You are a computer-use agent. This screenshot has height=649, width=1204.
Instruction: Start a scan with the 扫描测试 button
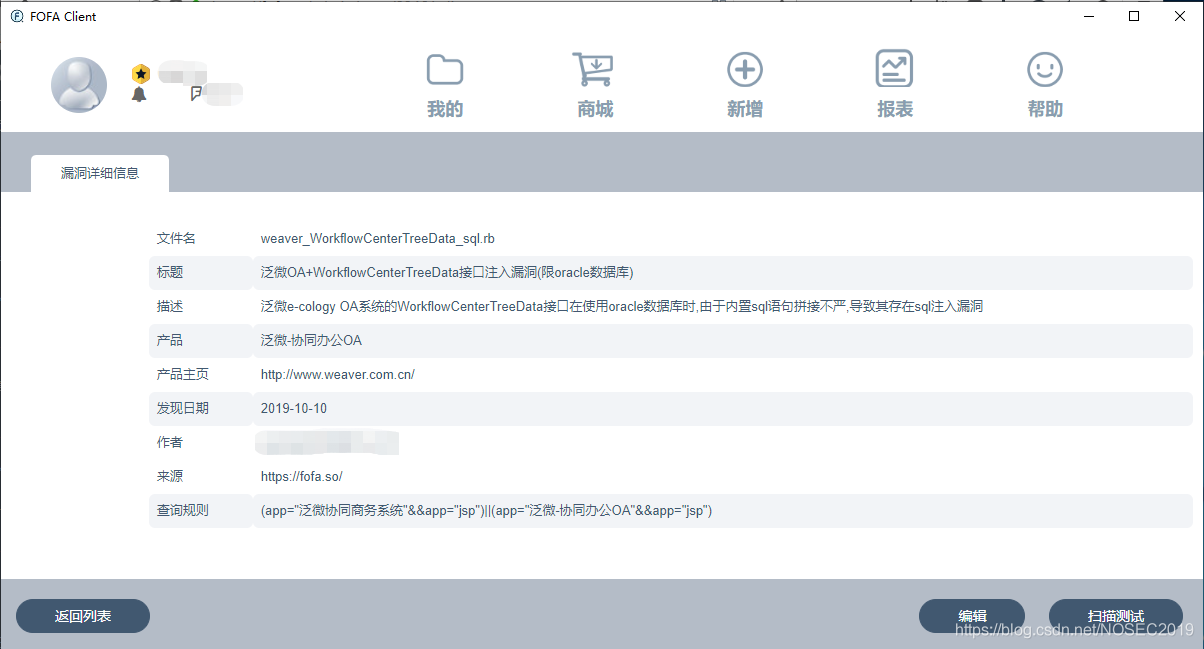[x=1116, y=616]
